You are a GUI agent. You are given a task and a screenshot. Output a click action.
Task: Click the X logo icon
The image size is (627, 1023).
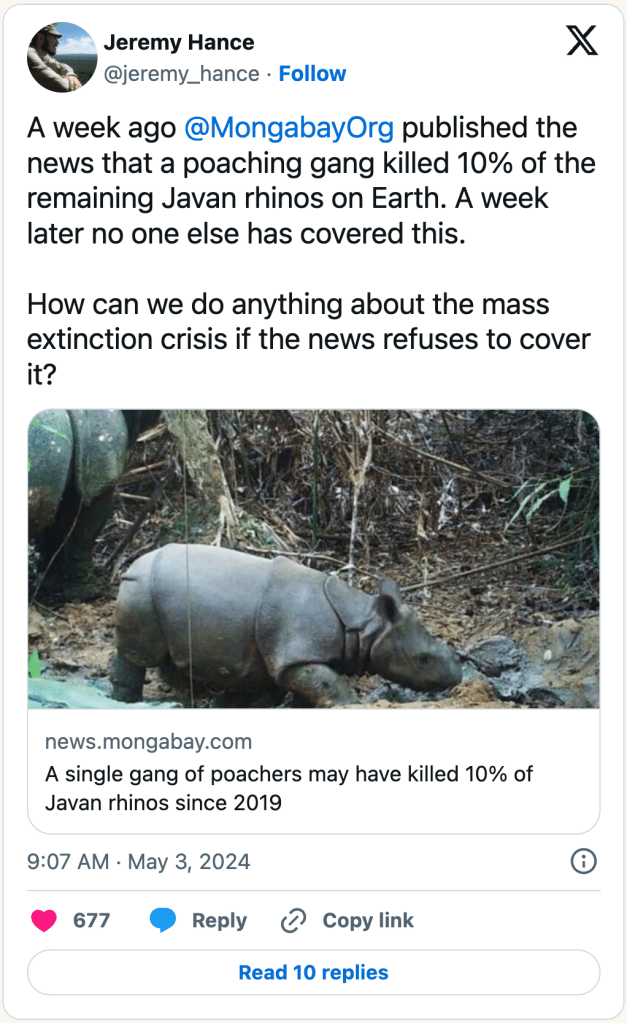[582, 40]
